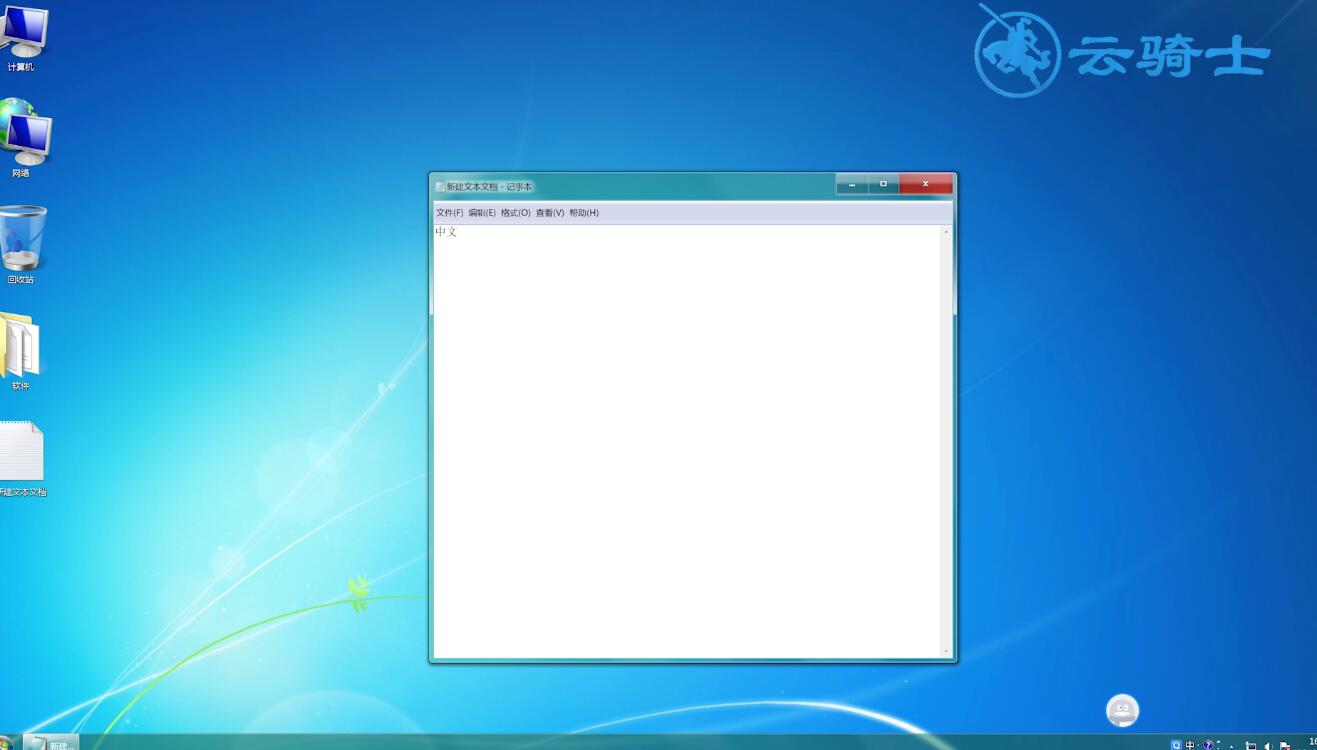Click the Notepad scroll up arrow
Screen dimensions: 1317x750
coord(946,232)
